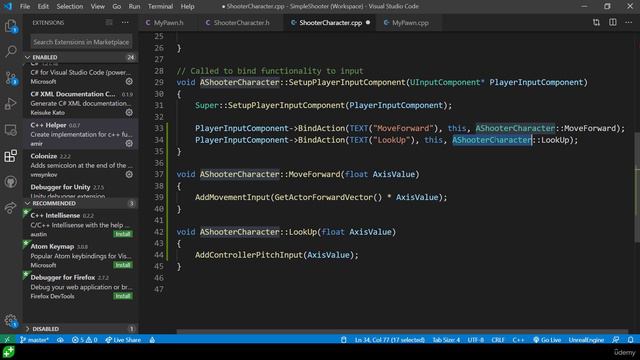Open manage gear for Colonize extension

point(129,174)
